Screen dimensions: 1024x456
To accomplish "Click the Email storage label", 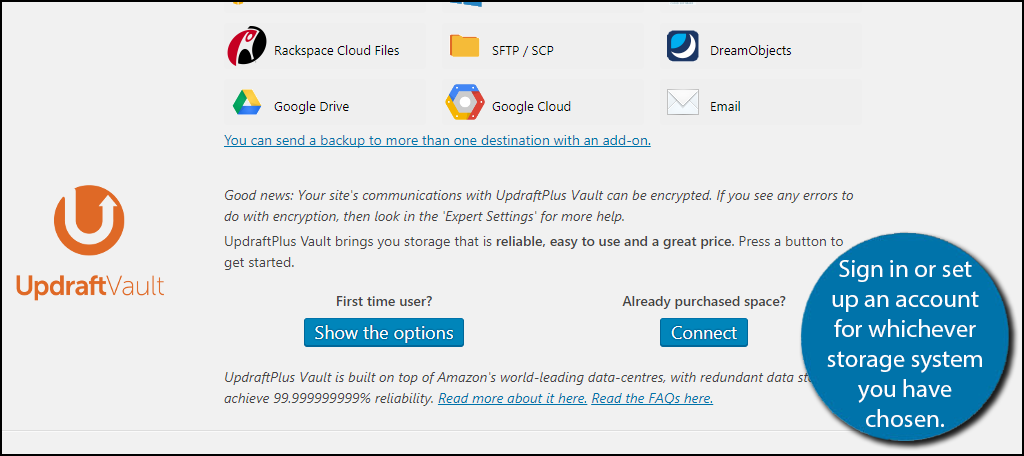I will (x=725, y=106).
